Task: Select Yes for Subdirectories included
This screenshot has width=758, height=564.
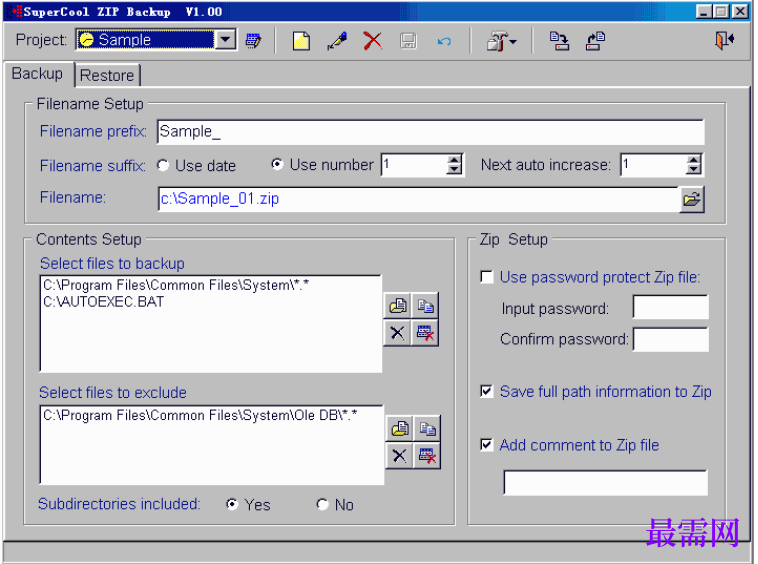Action: [x=233, y=505]
